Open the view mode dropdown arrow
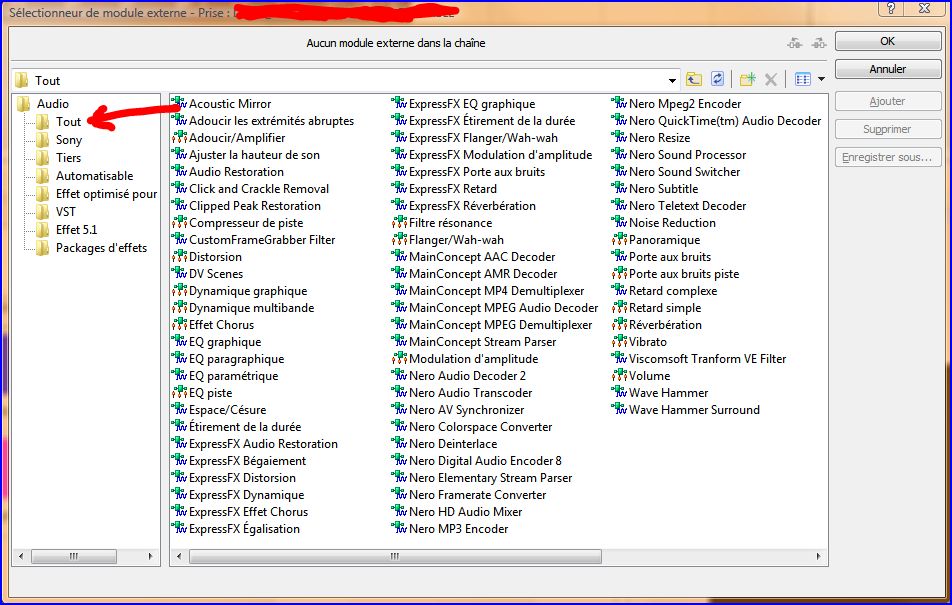 click(821, 79)
